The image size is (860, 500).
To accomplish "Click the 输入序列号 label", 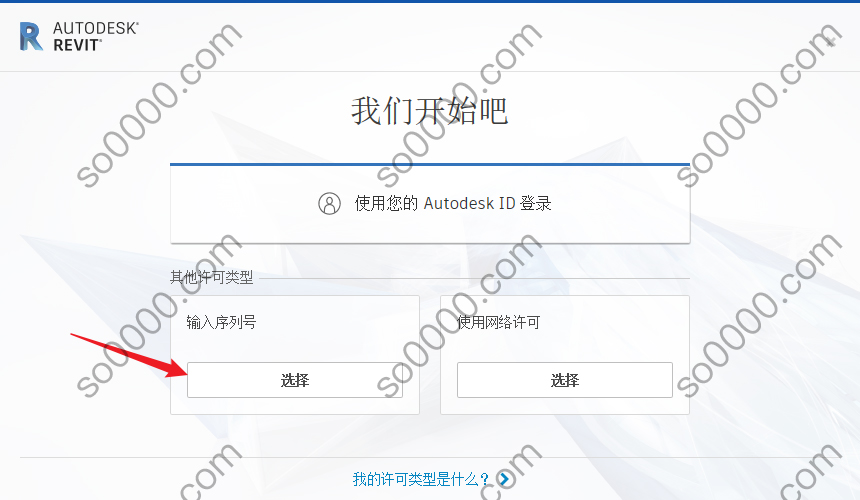I will tap(221, 322).
